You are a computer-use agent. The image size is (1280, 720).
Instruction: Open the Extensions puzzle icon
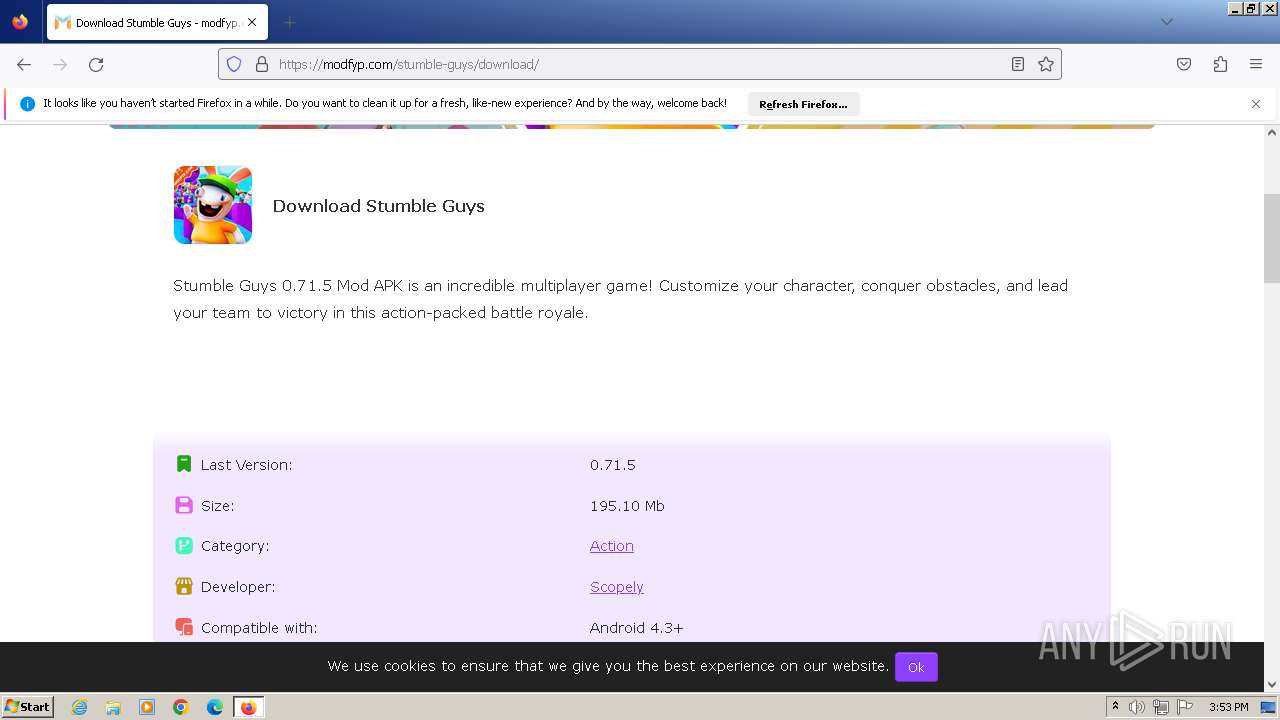(1220, 64)
